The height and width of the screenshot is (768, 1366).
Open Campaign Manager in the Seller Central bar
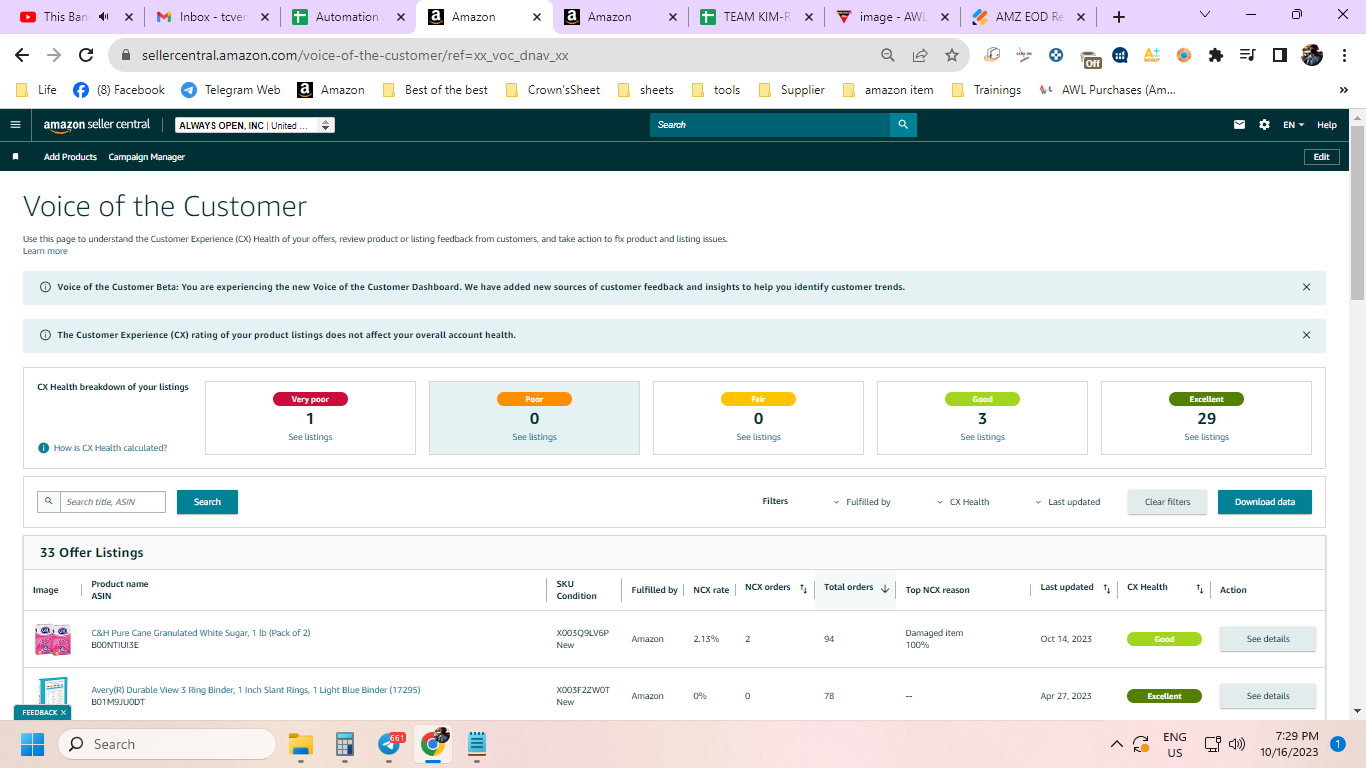[147, 157]
